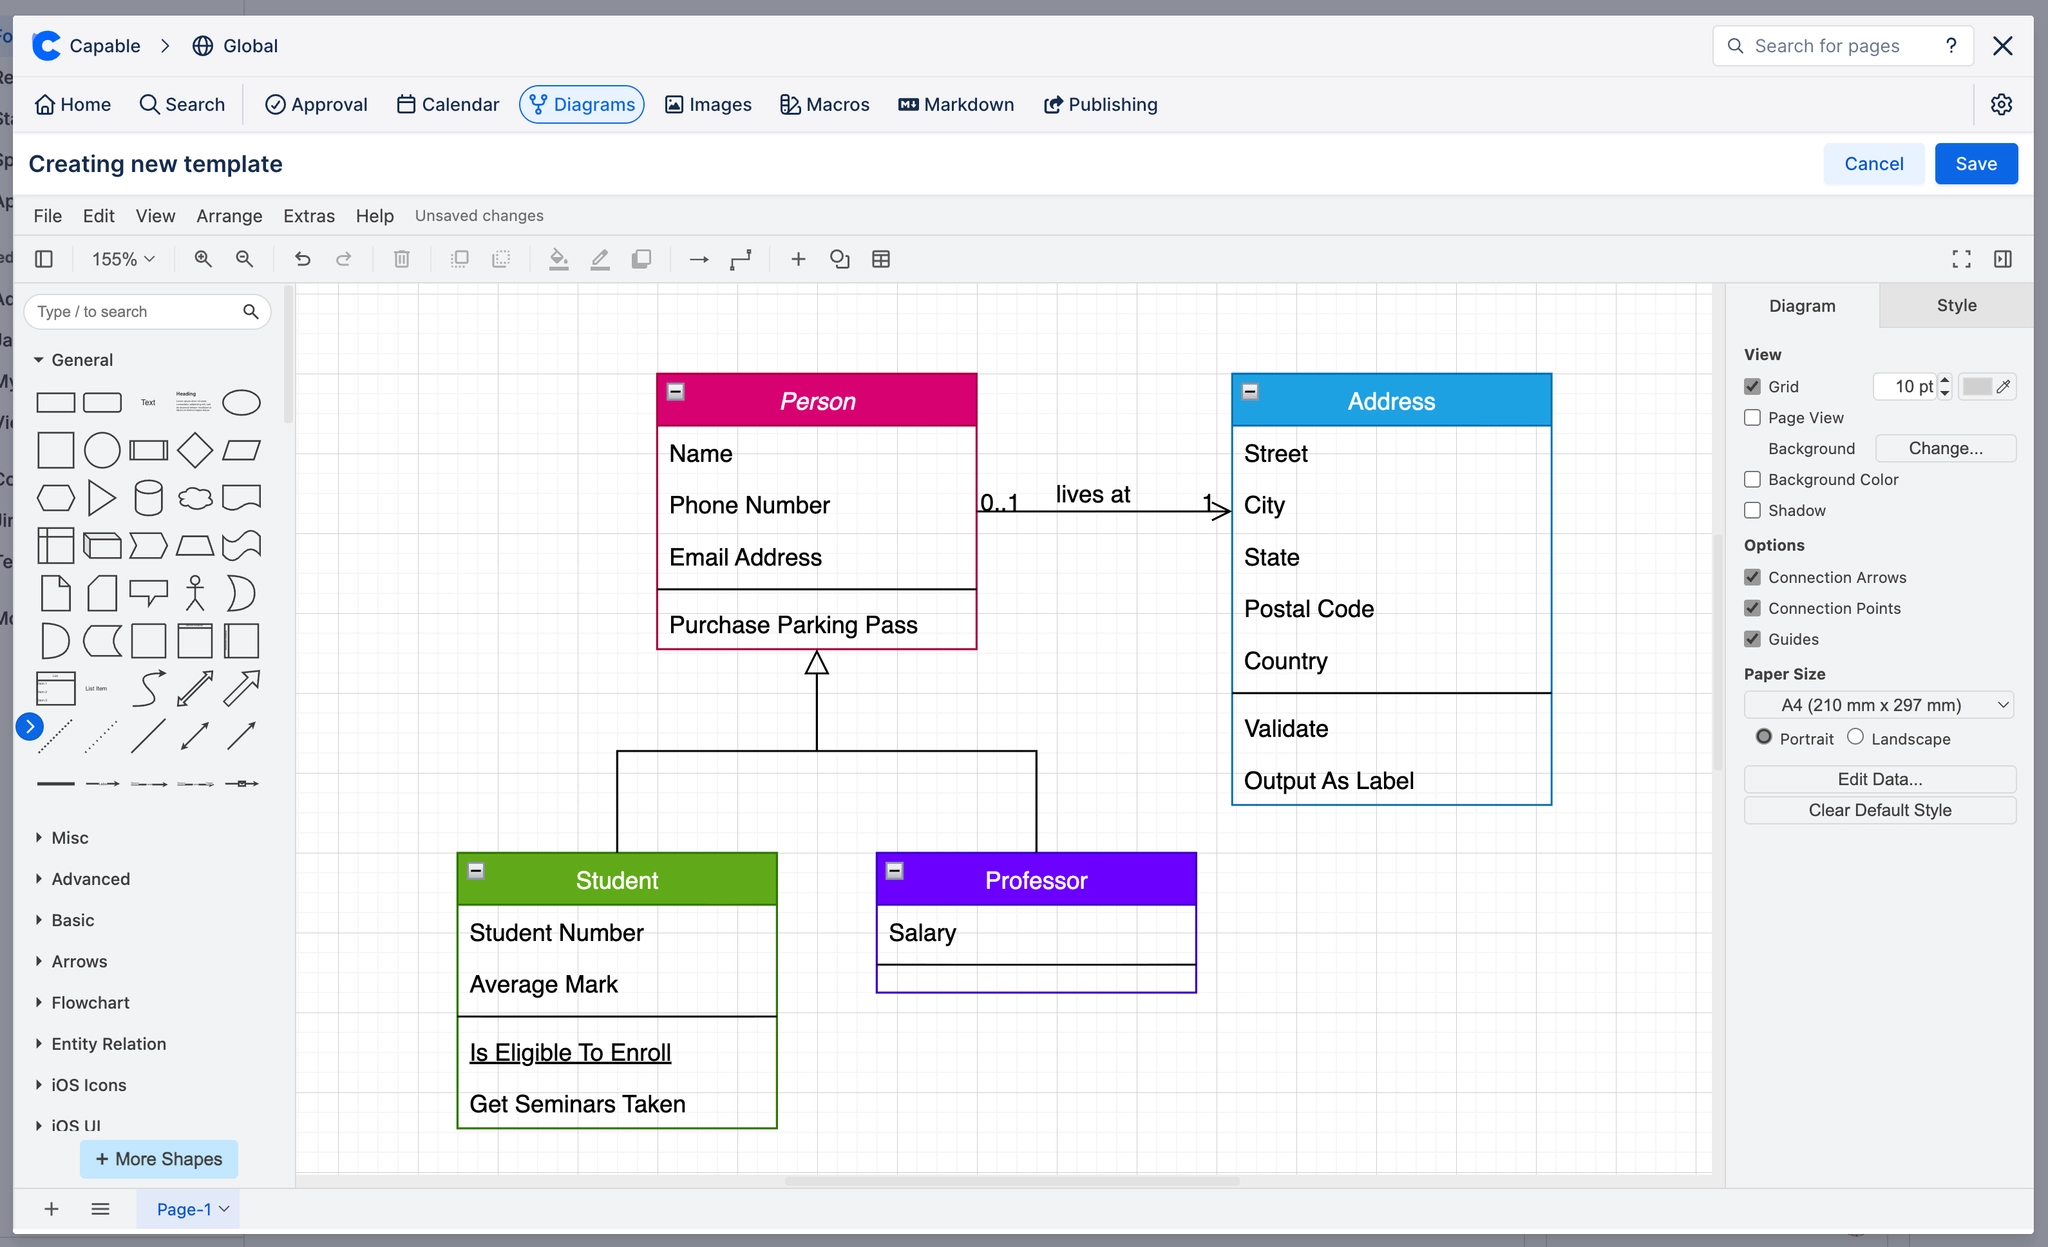
Task: Select the Line Color (pencil) icon
Action: pyautogui.click(x=600, y=258)
